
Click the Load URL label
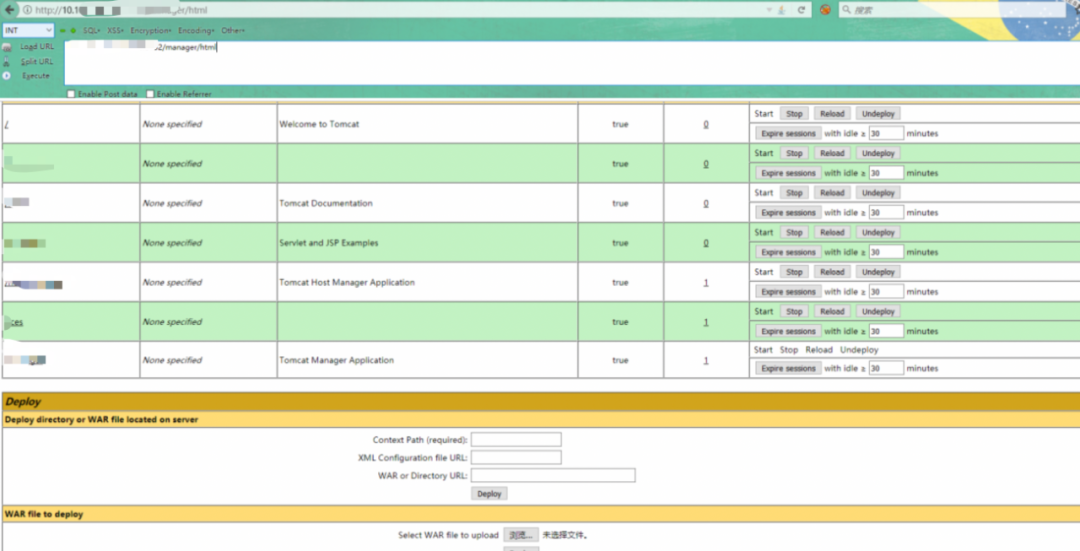(37, 47)
